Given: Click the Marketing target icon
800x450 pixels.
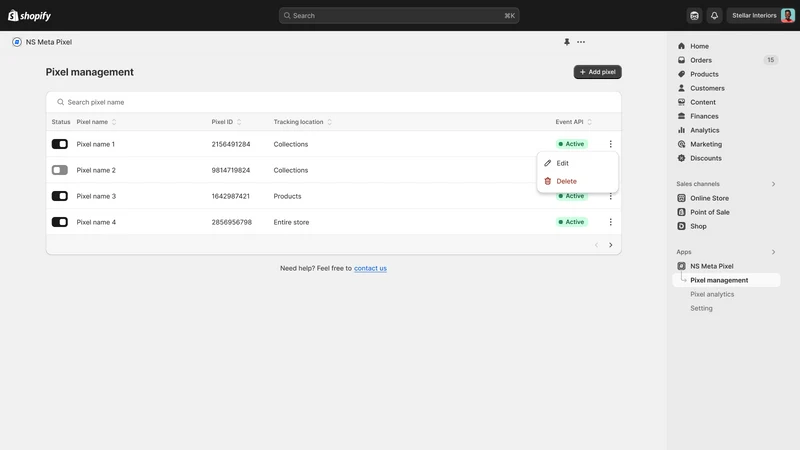Looking at the screenshot, I should click(681, 144).
